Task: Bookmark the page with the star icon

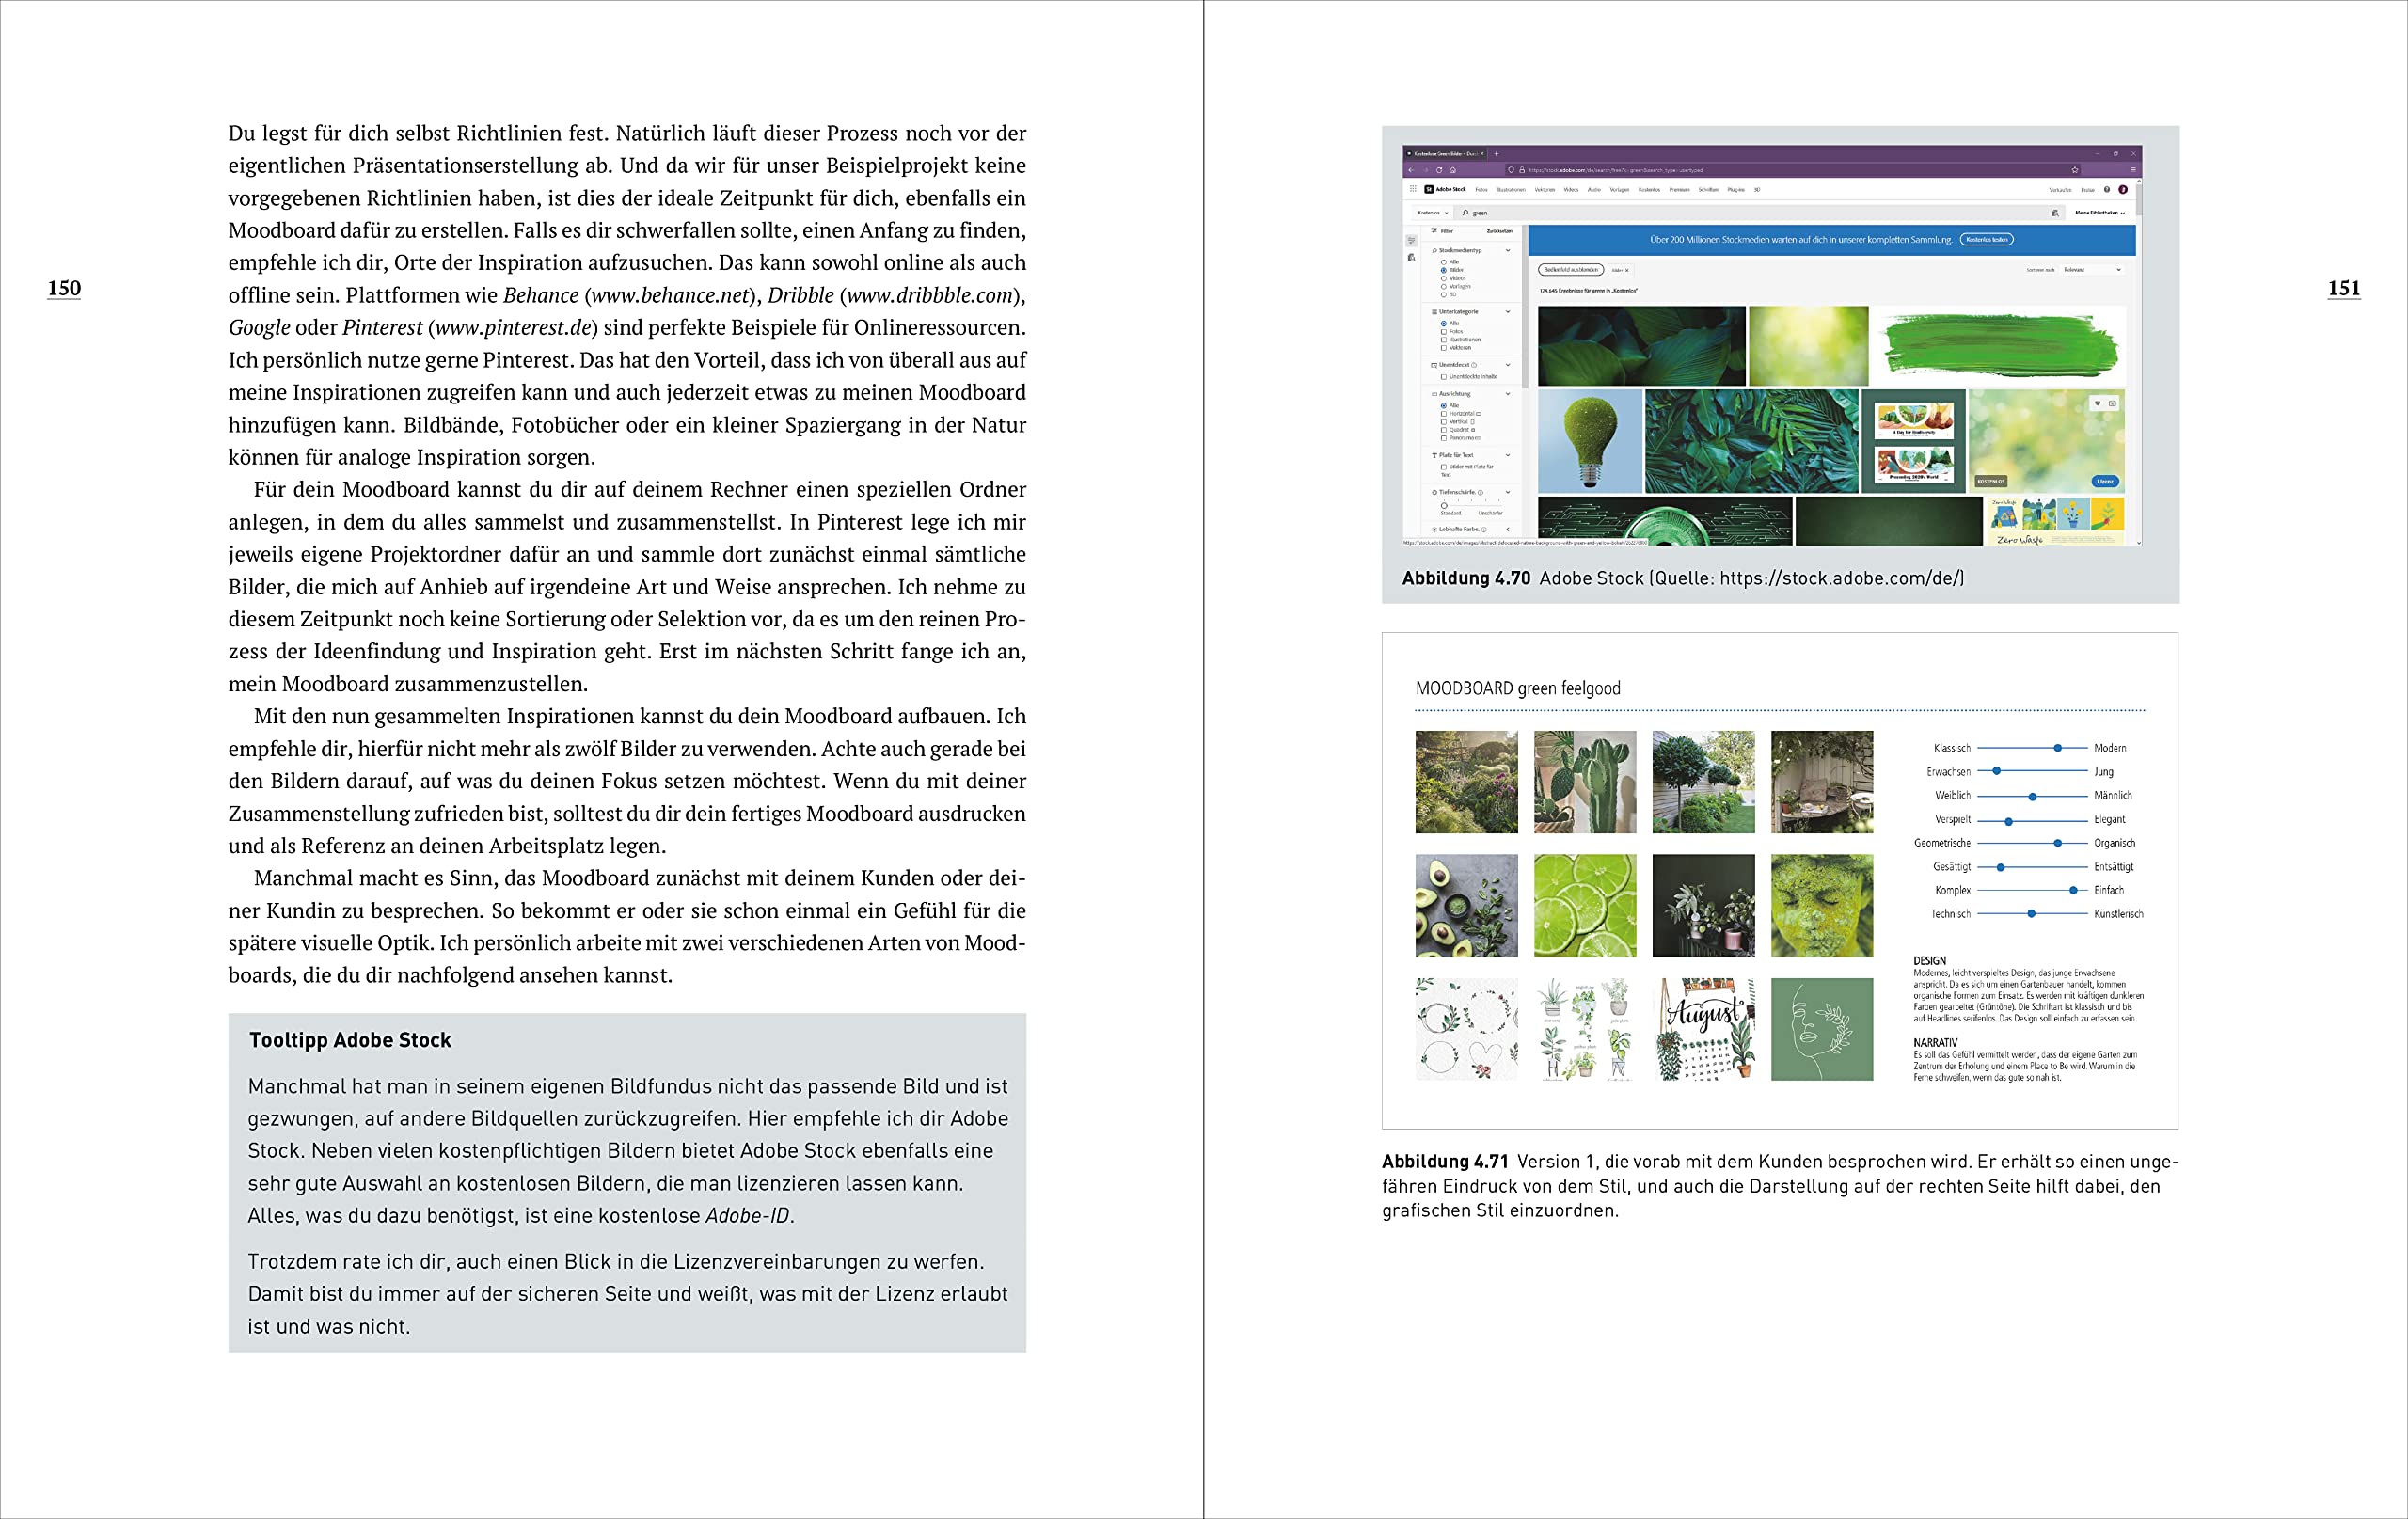Action: click(x=2075, y=170)
